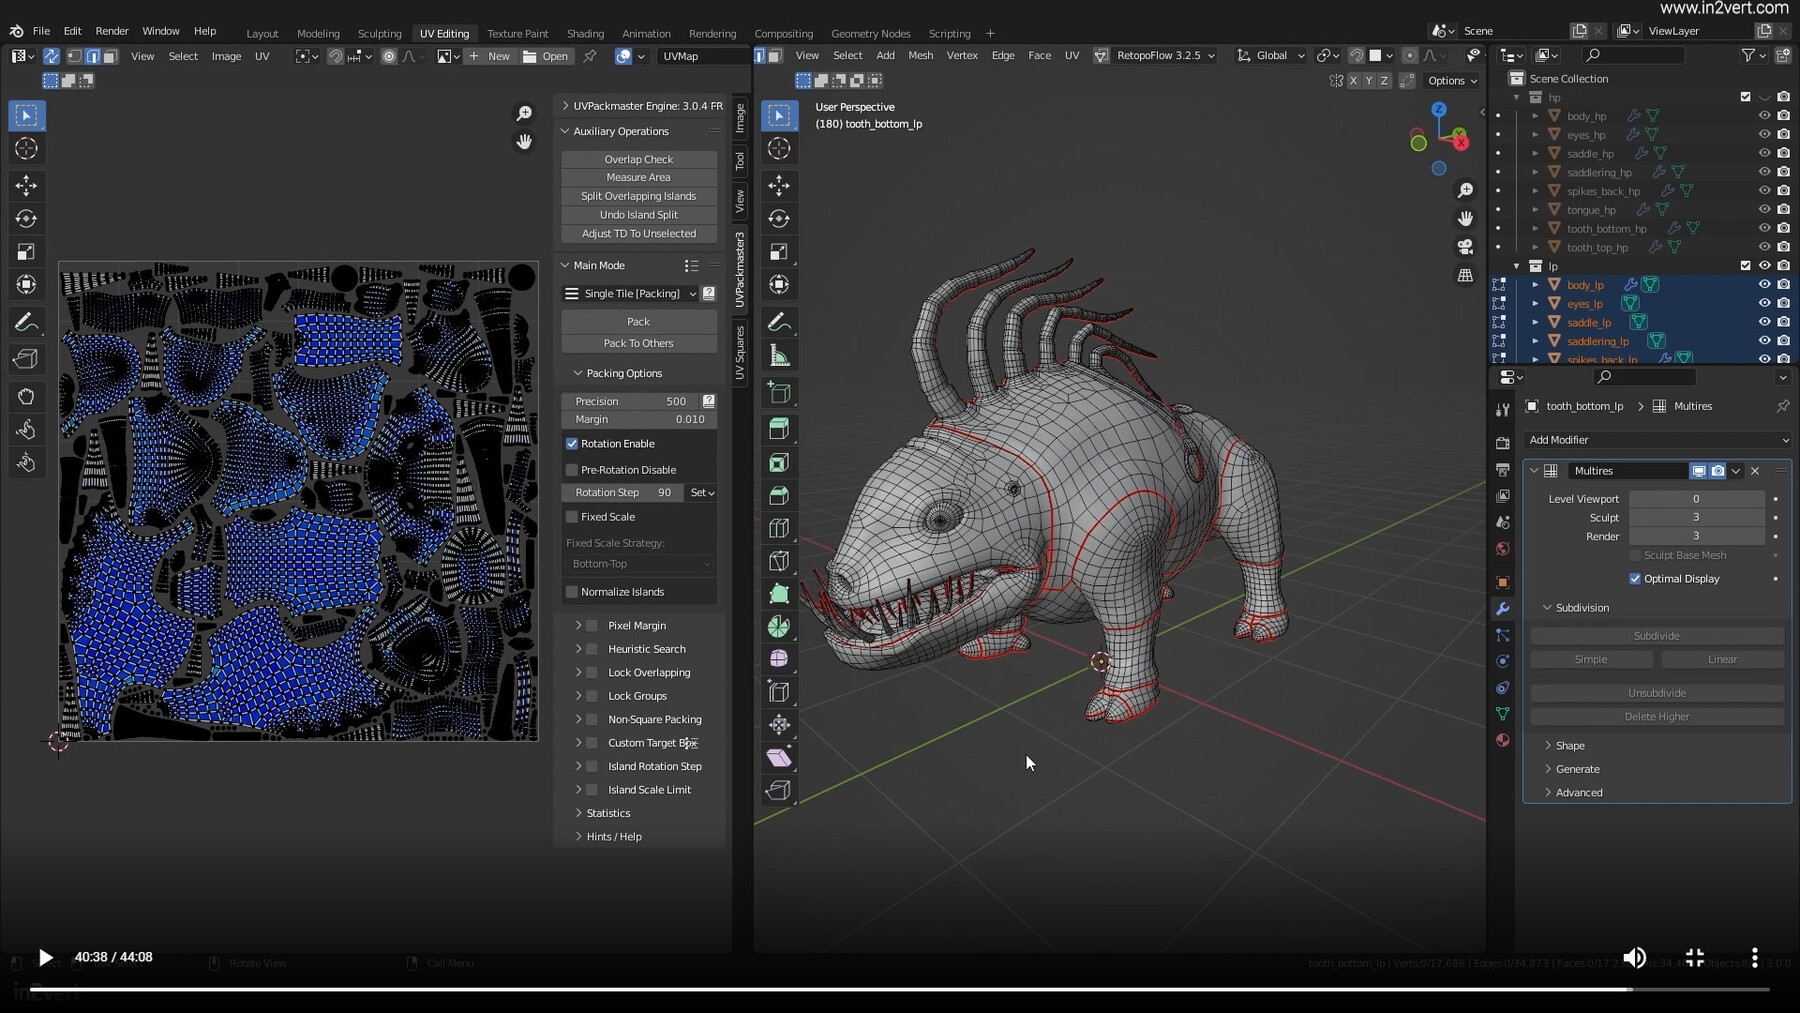Activate the Cursor tool in UV editing toolbar

tap(27, 148)
